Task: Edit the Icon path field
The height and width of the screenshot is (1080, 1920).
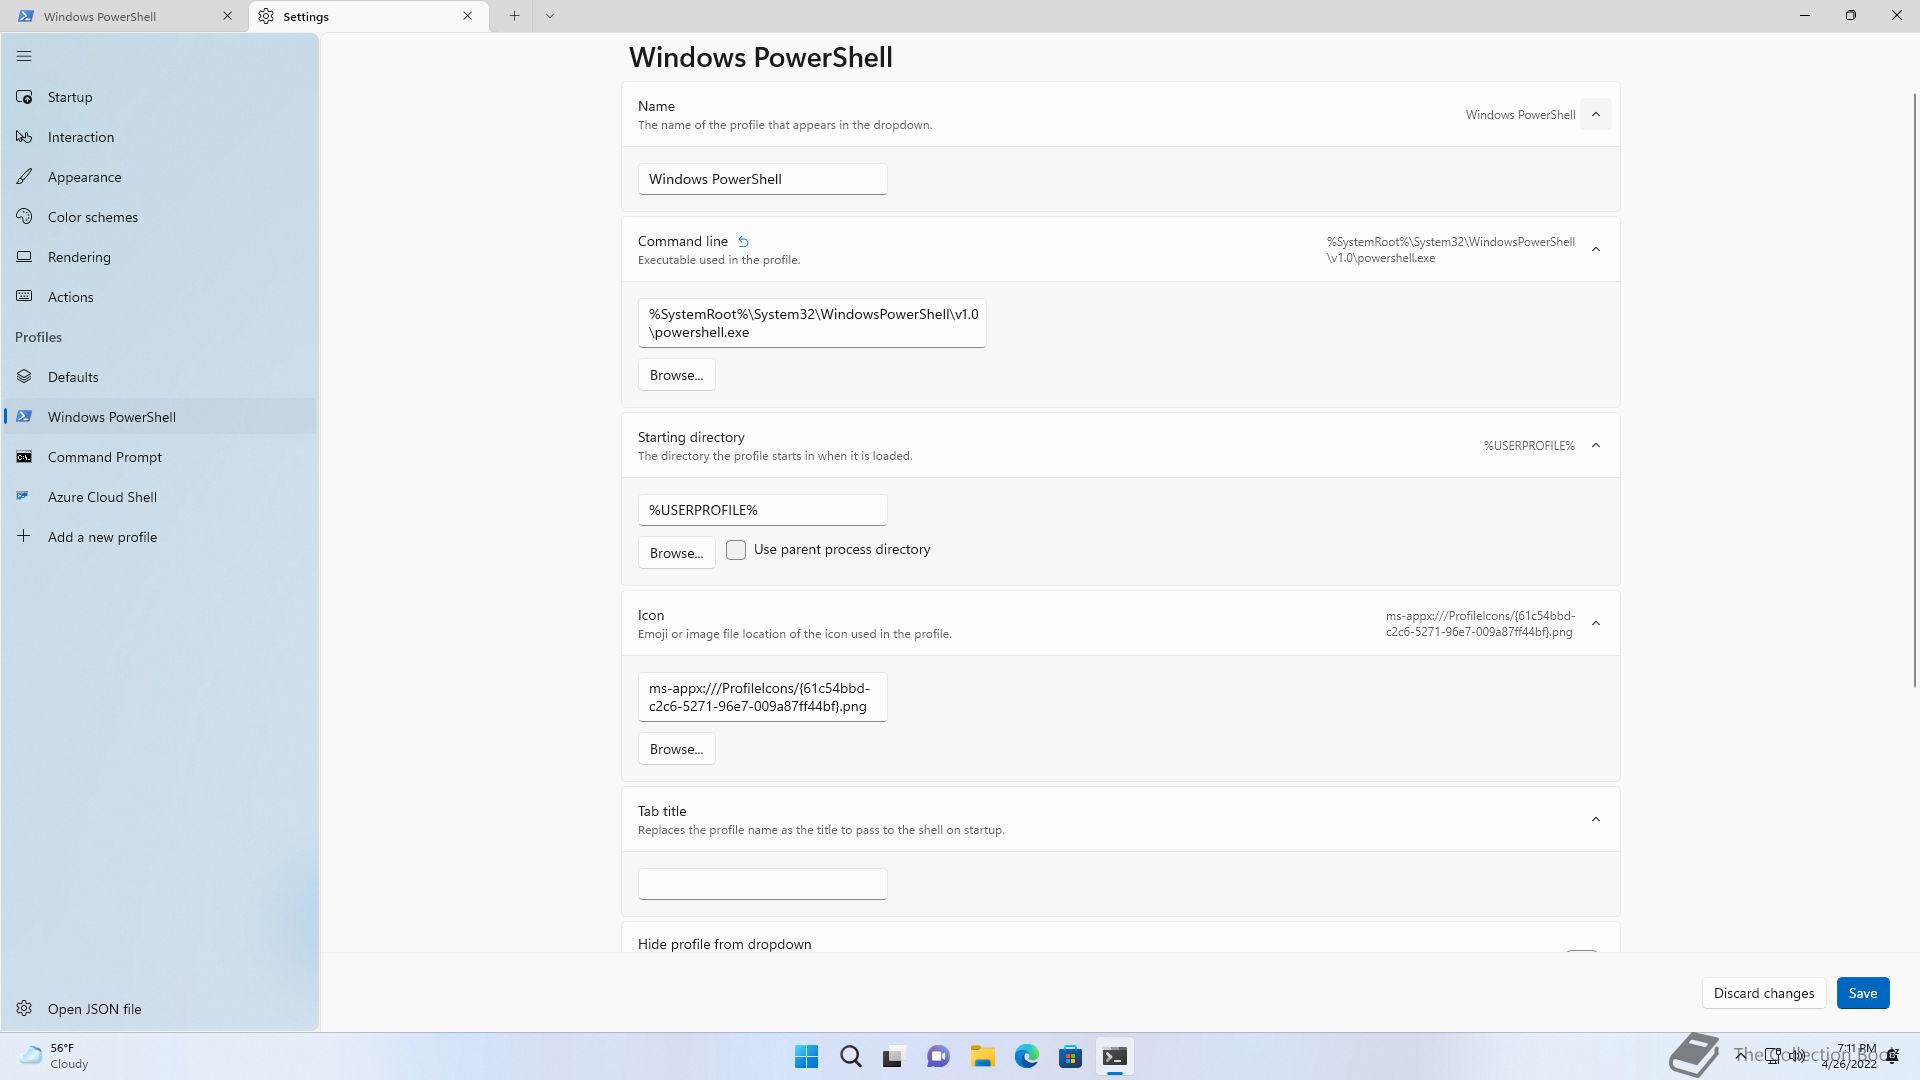Action: 762,697
